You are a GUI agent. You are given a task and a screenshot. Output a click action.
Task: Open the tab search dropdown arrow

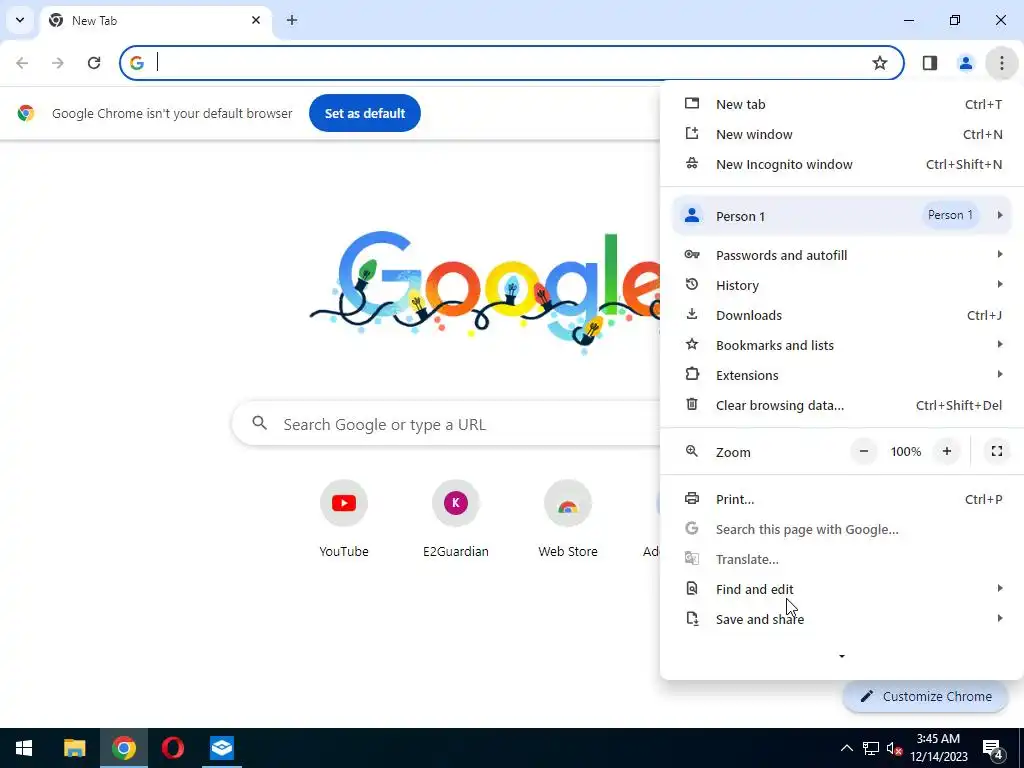(20, 20)
